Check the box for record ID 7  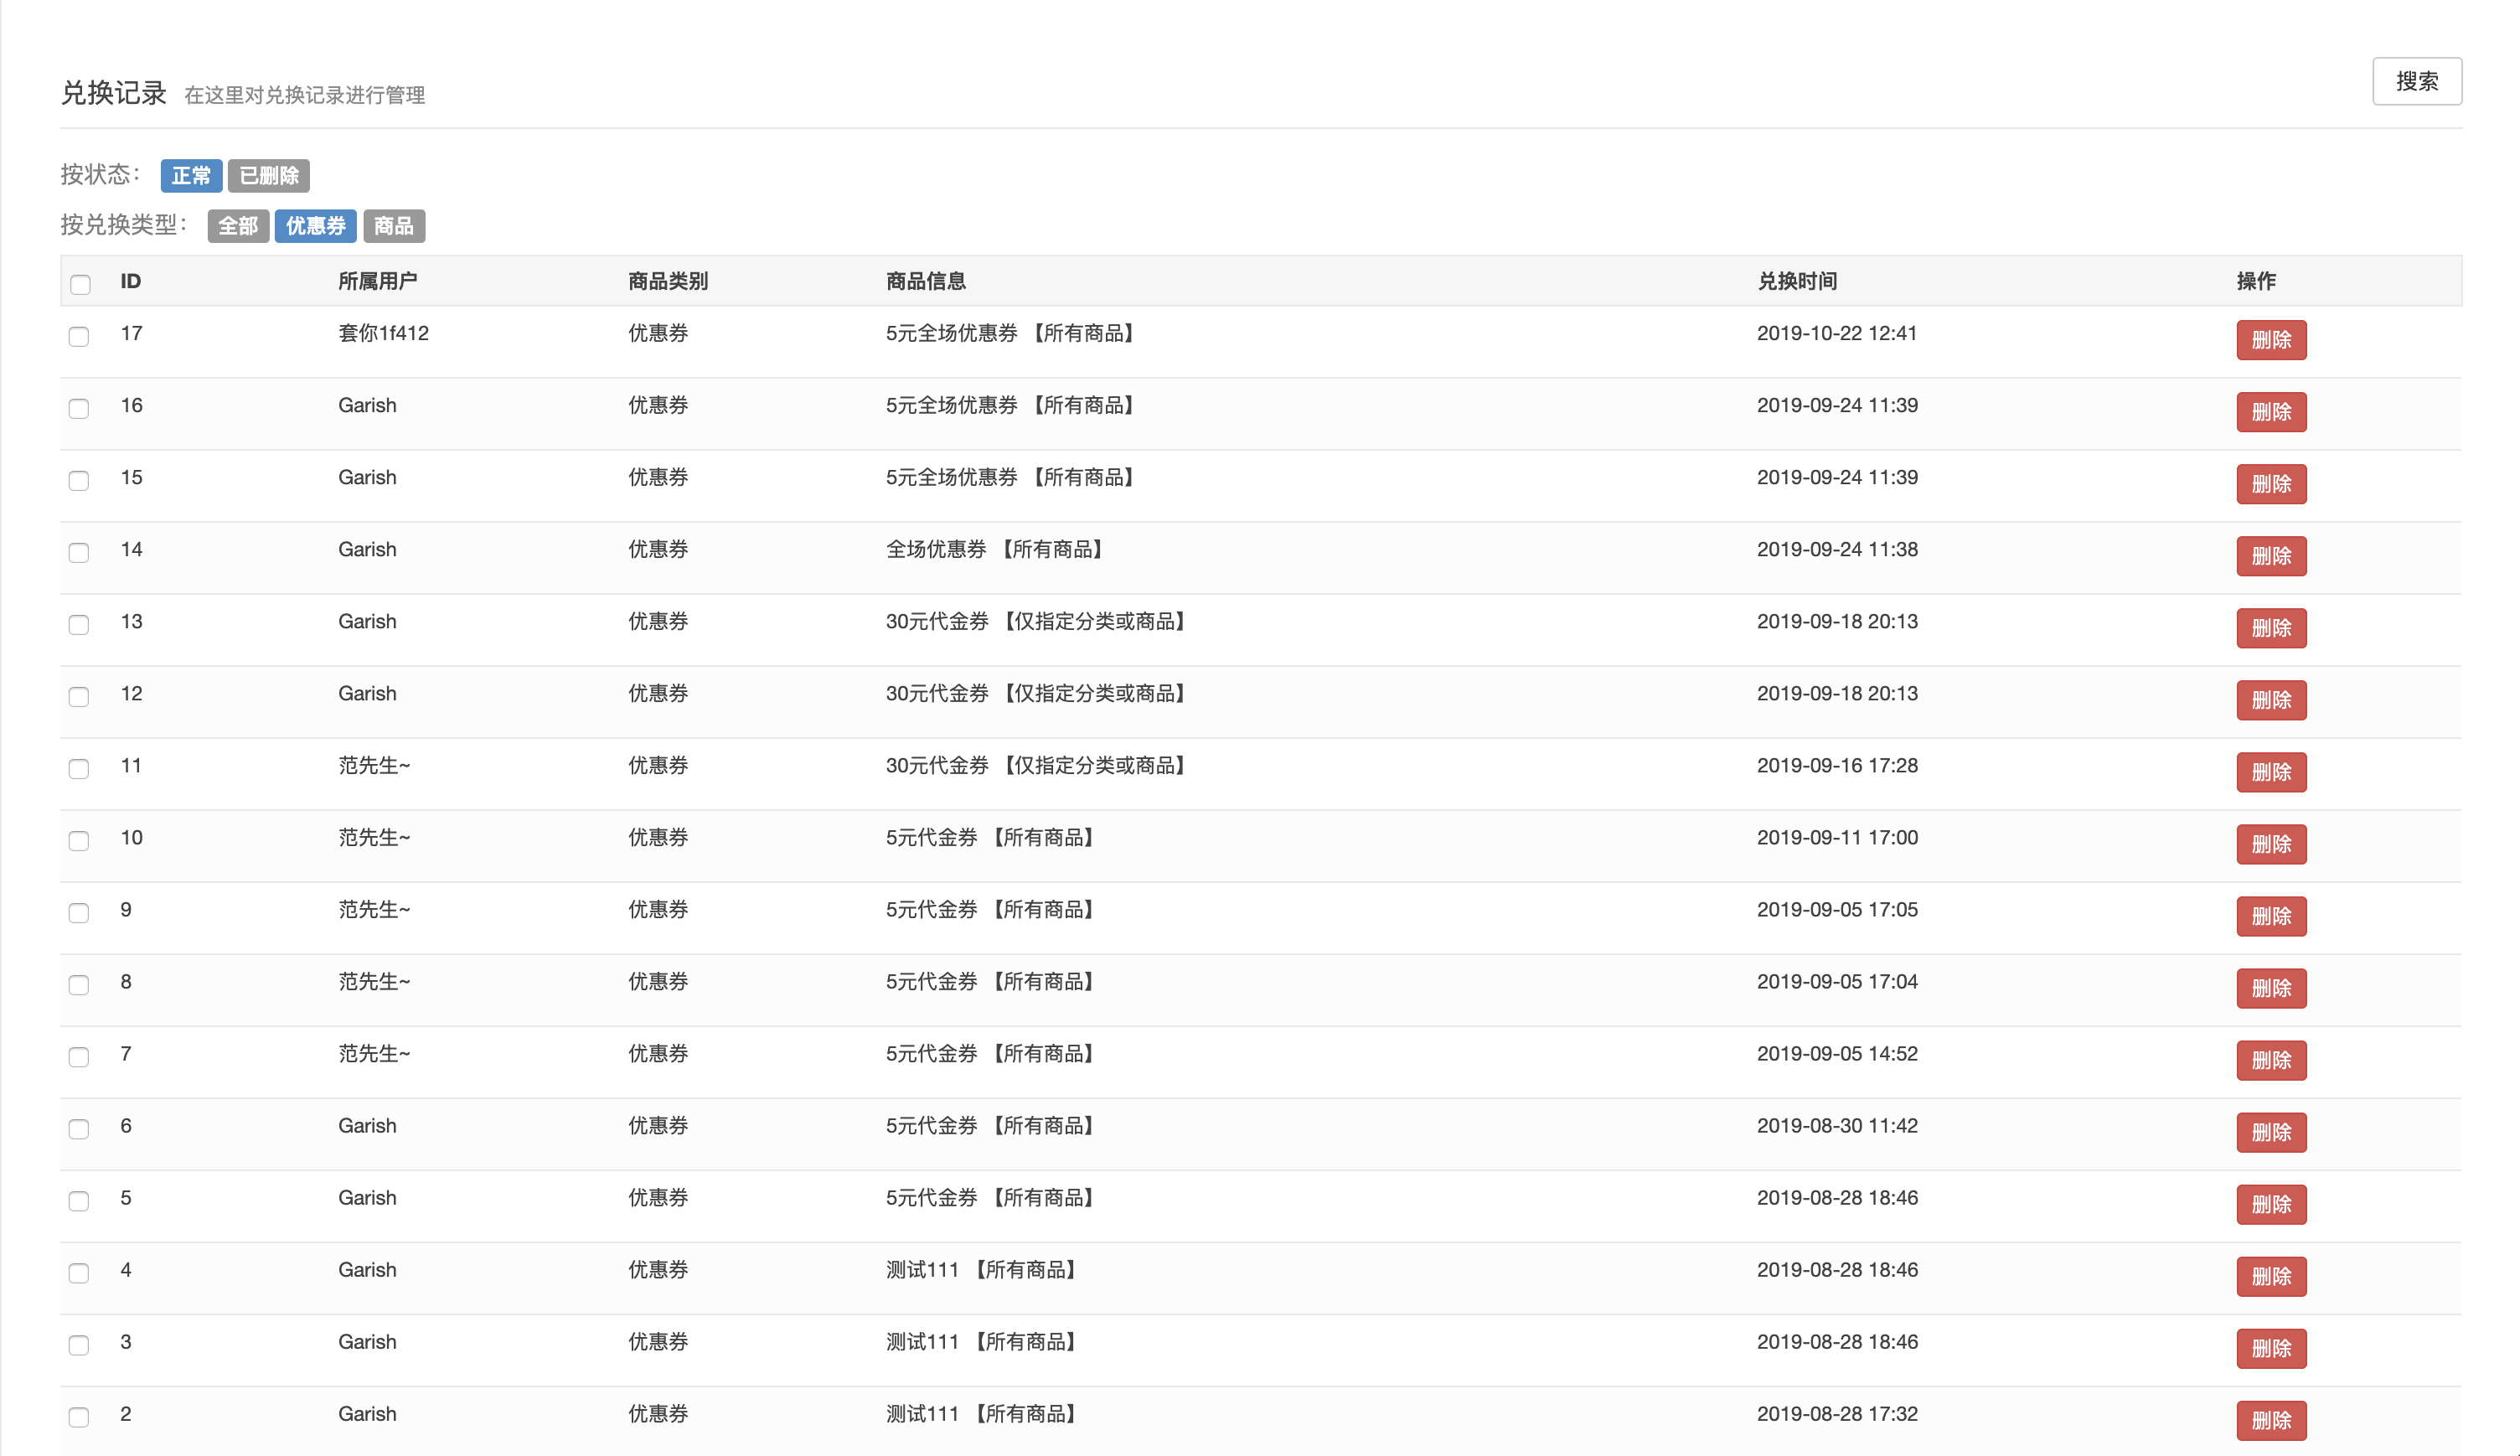click(79, 1056)
